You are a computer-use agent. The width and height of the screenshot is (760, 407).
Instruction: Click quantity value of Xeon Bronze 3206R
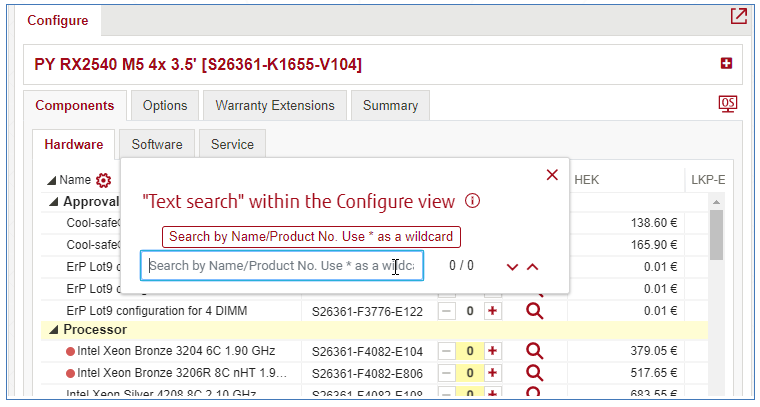(470, 373)
